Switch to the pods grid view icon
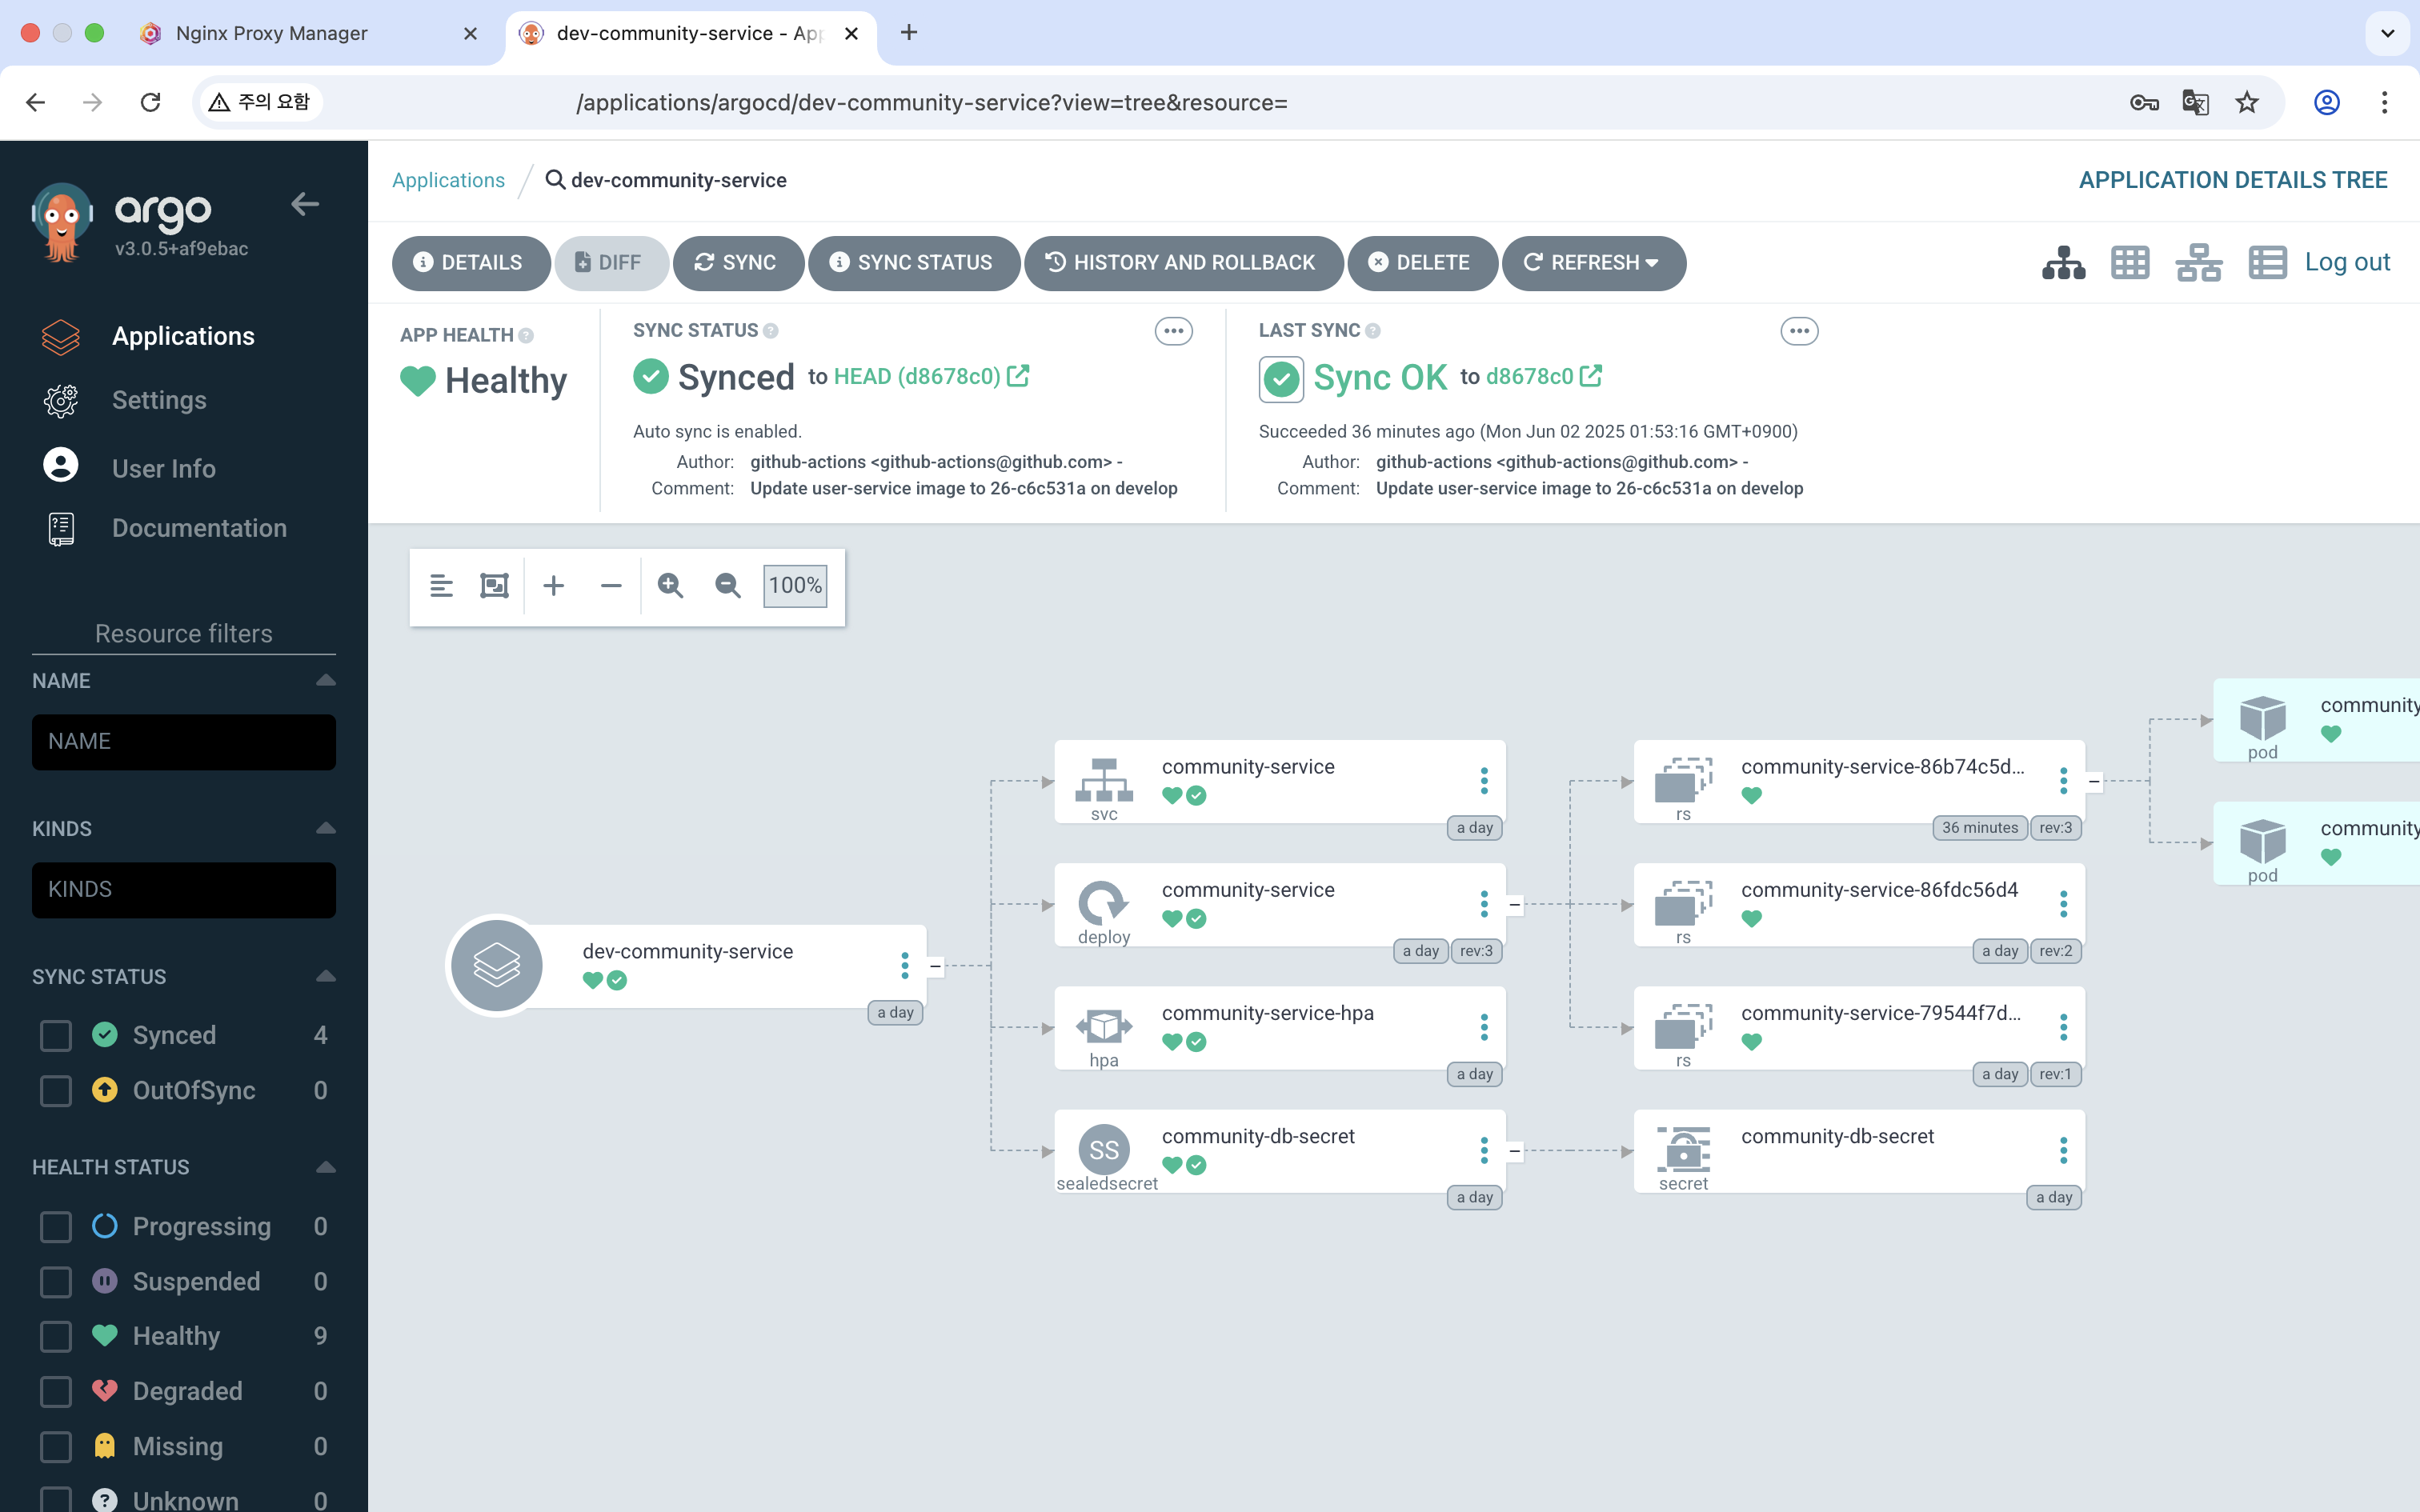2420x1512 pixels. [2129, 263]
